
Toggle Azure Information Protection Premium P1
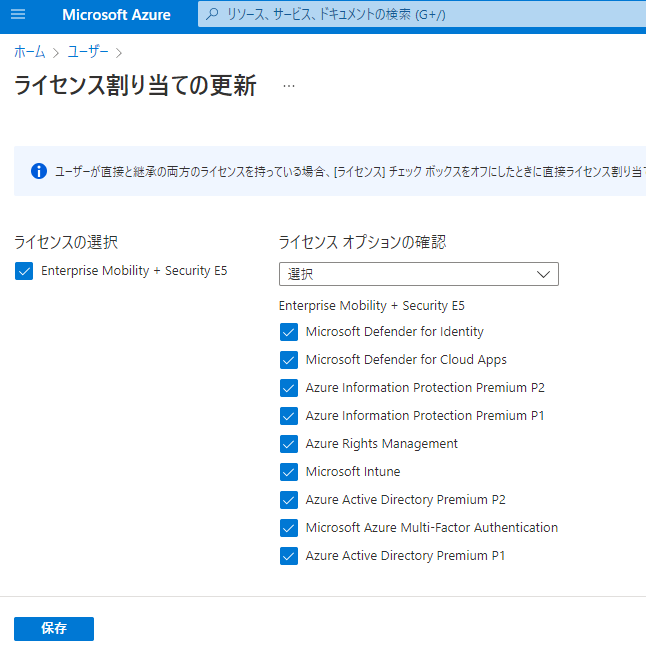(289, 416)
